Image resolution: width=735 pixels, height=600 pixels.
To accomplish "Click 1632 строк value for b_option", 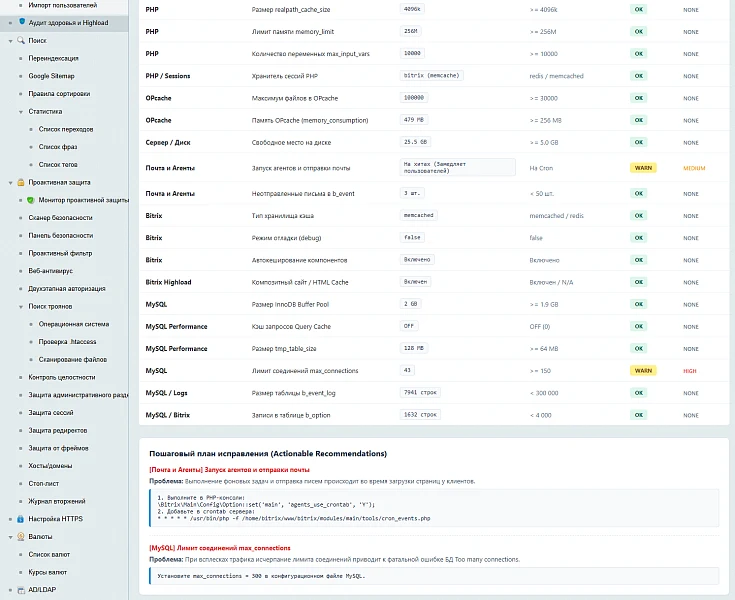I will [x=420, y=414].
